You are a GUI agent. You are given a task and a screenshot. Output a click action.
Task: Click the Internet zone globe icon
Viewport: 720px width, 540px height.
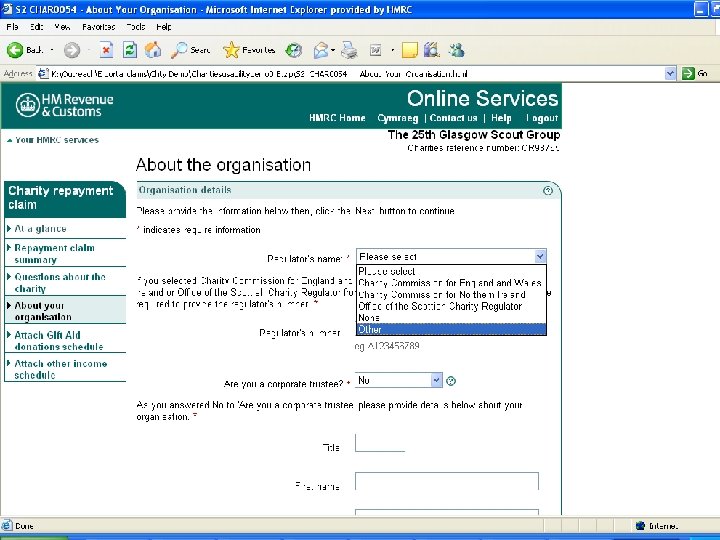[x=641, y=526]
